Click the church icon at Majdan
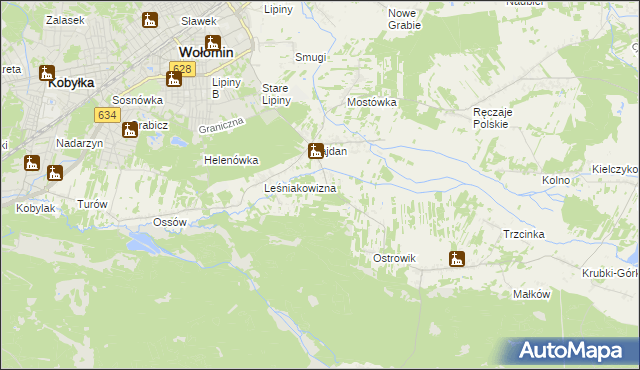 pyautogui.click(x=316, y=151)
